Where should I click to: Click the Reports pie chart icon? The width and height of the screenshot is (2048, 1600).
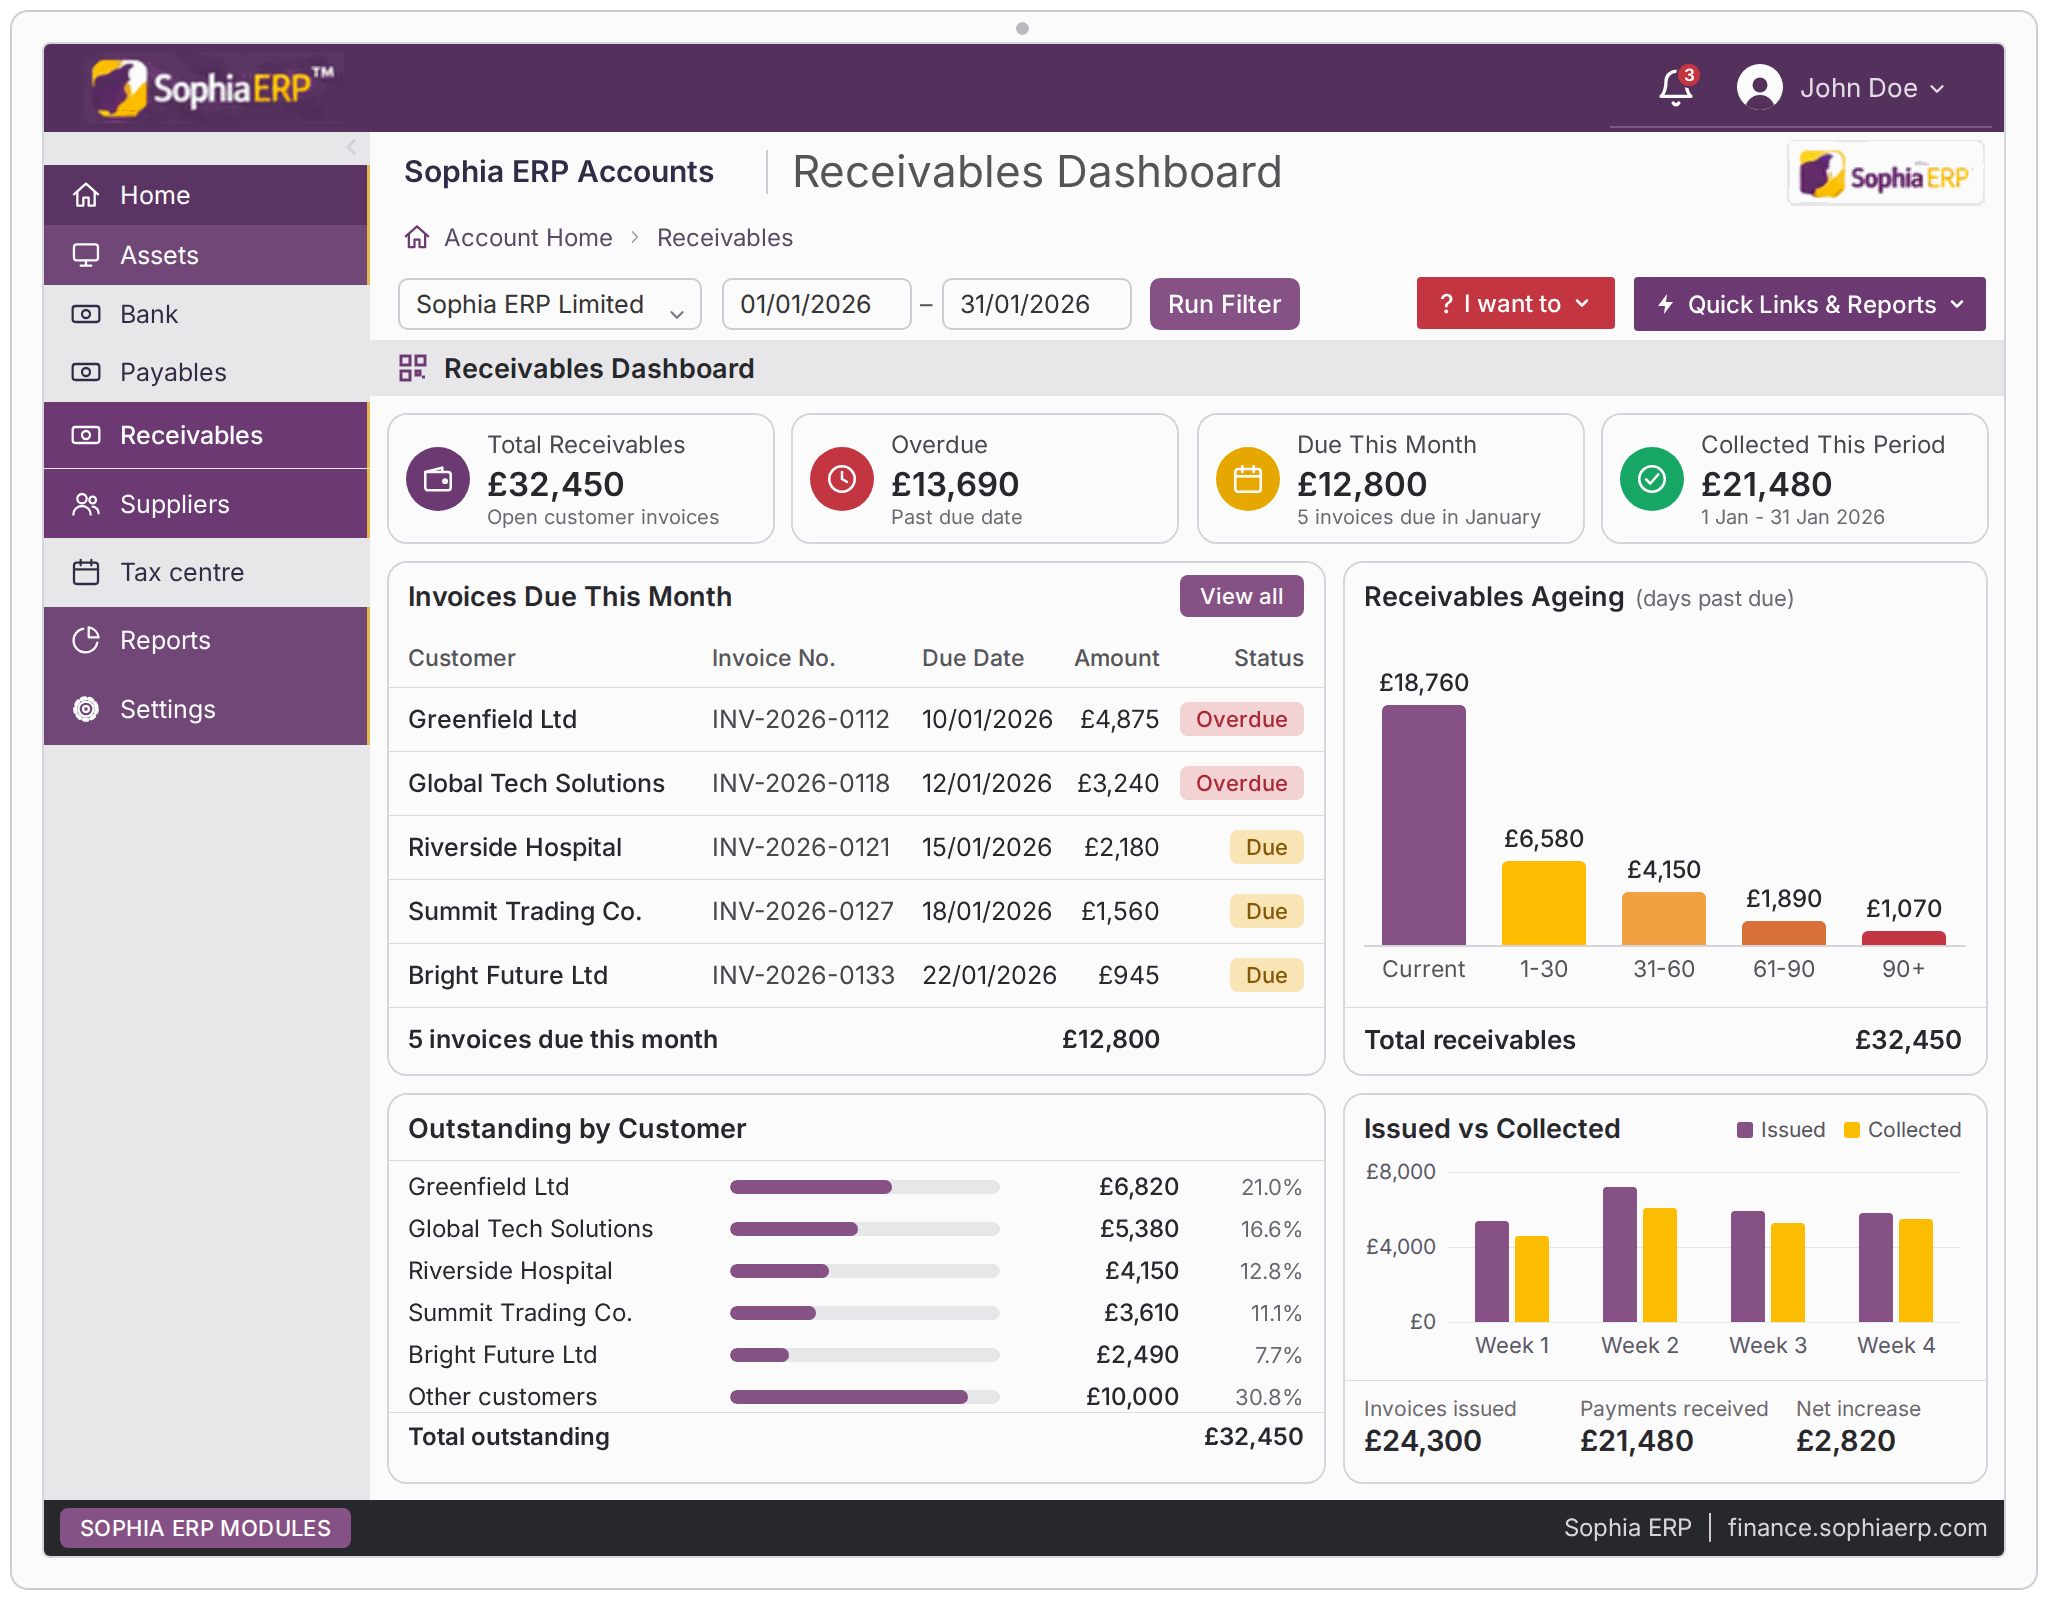point(86,640)
